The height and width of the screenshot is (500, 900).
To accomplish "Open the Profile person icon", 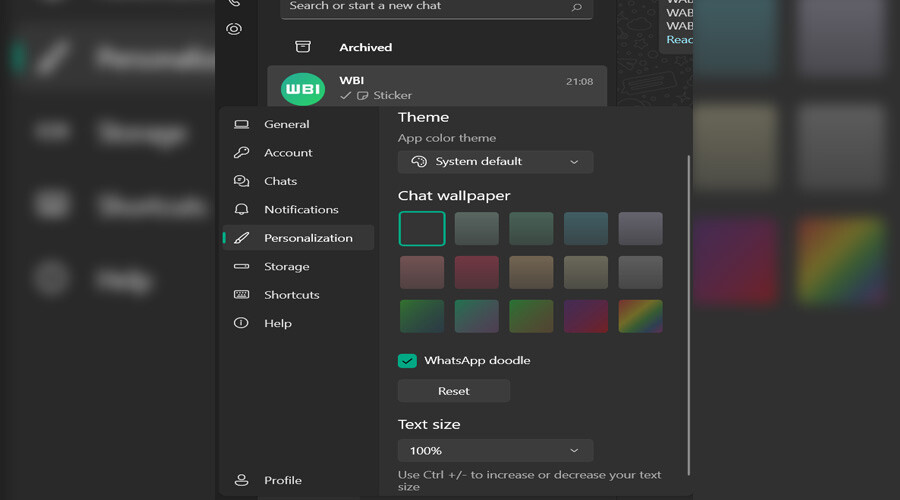I will pos(241,480).
